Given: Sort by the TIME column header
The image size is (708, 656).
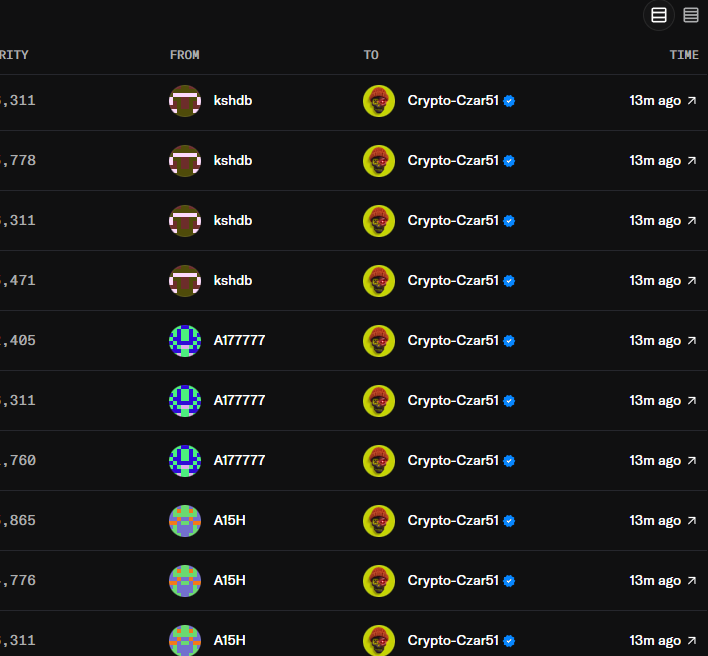Looking at the screenshot, I should pos(684,55).
